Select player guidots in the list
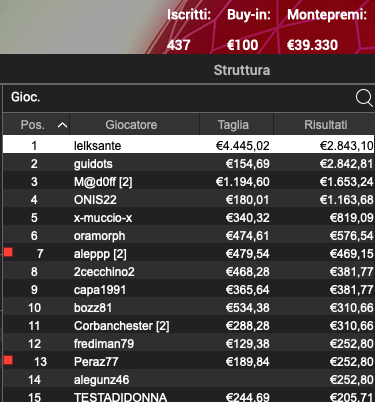The width and height of the screenshot is (375, 402). [x=189, y=164]
